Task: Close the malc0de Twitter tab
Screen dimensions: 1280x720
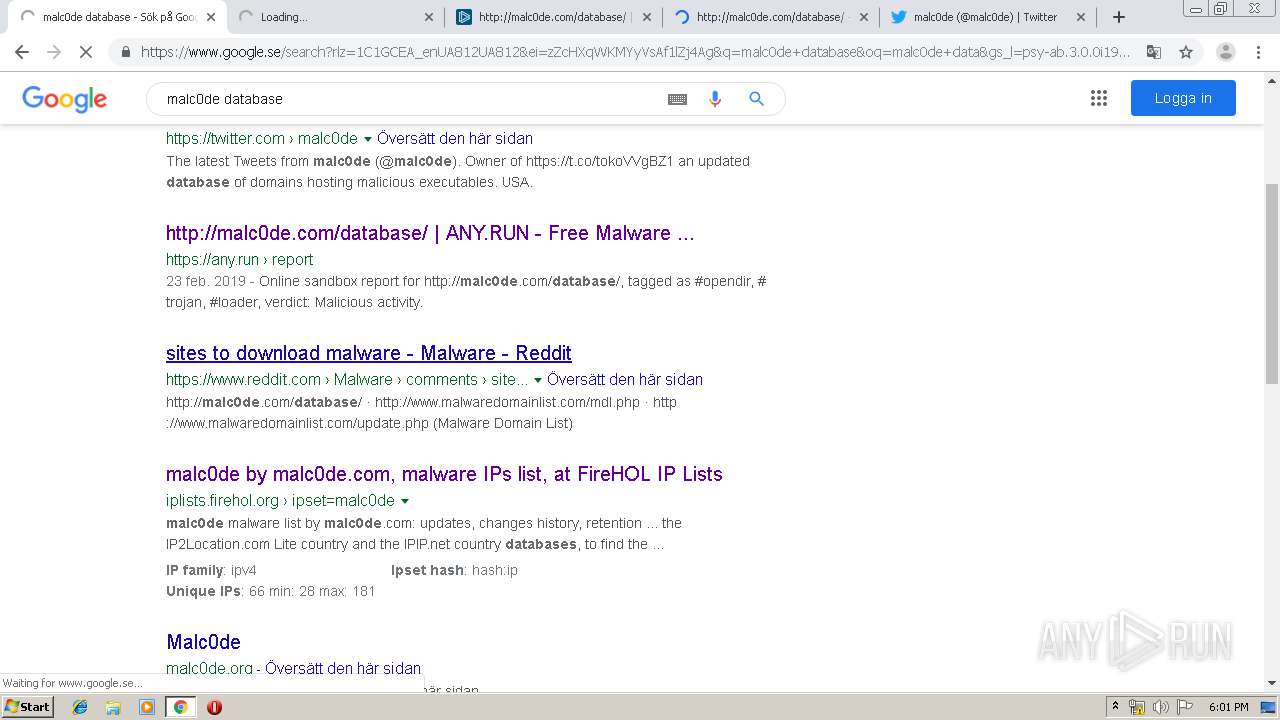Action: click(x=1080, y=17)
